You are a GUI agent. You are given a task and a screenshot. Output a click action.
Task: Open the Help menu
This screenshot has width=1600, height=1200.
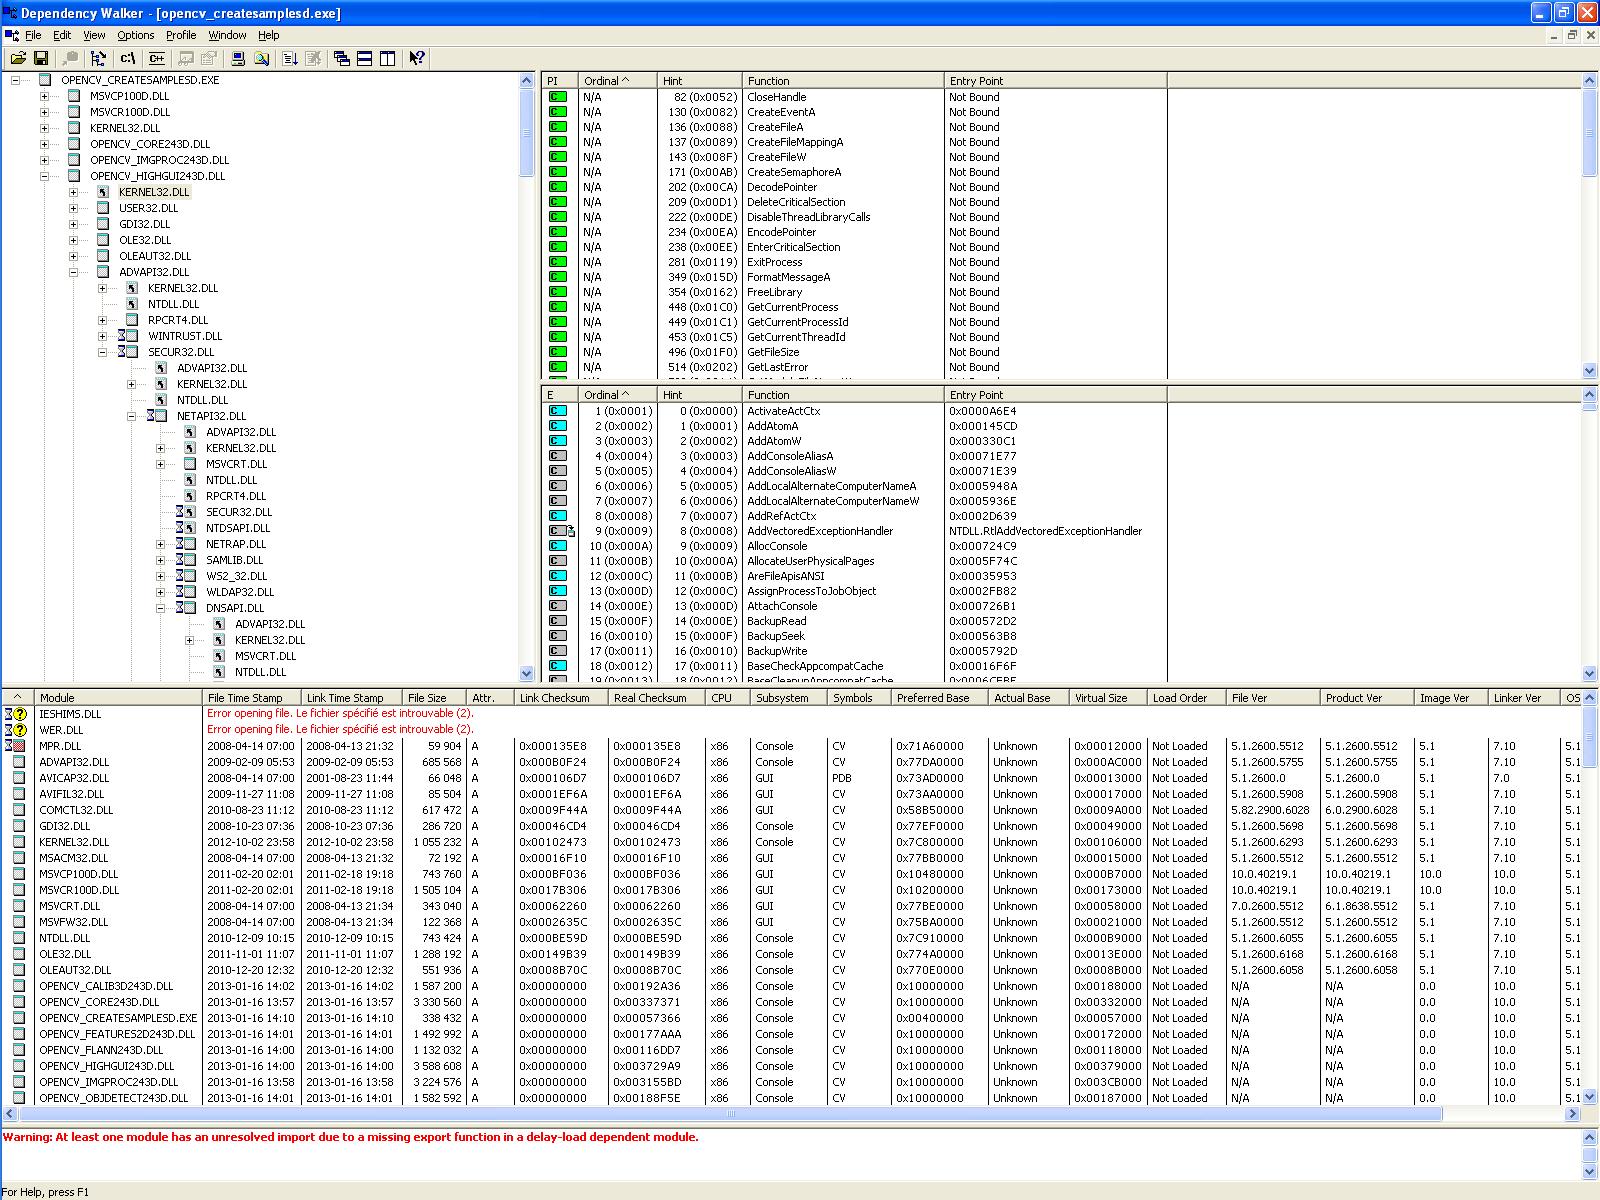tap(269, 35)
